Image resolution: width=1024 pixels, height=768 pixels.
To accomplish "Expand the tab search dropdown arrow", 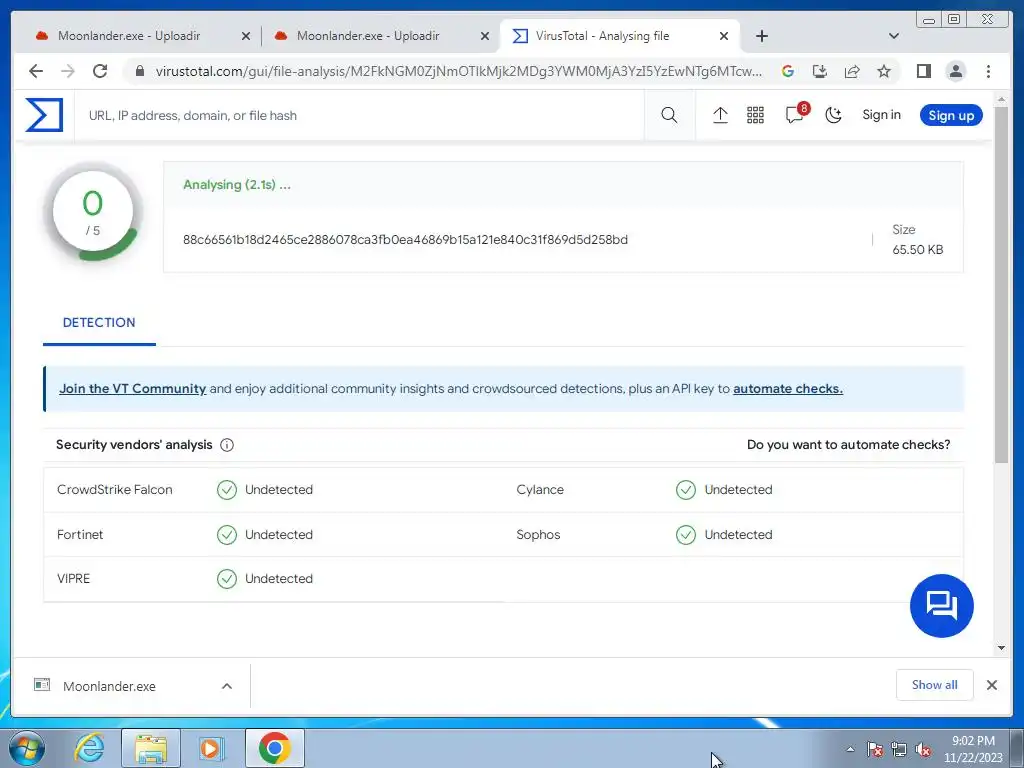I will point(893,36).
